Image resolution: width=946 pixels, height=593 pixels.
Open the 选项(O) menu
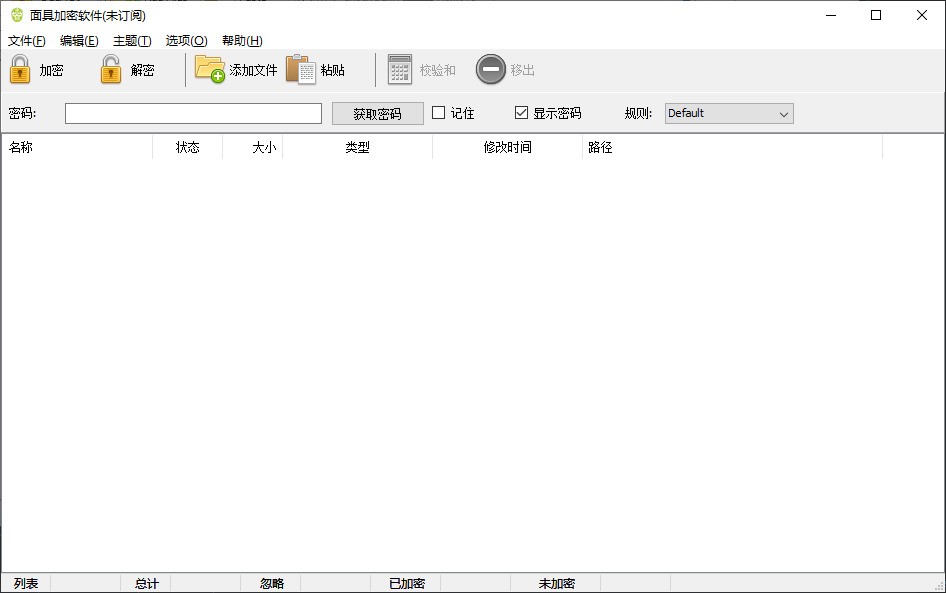(186, 41)
